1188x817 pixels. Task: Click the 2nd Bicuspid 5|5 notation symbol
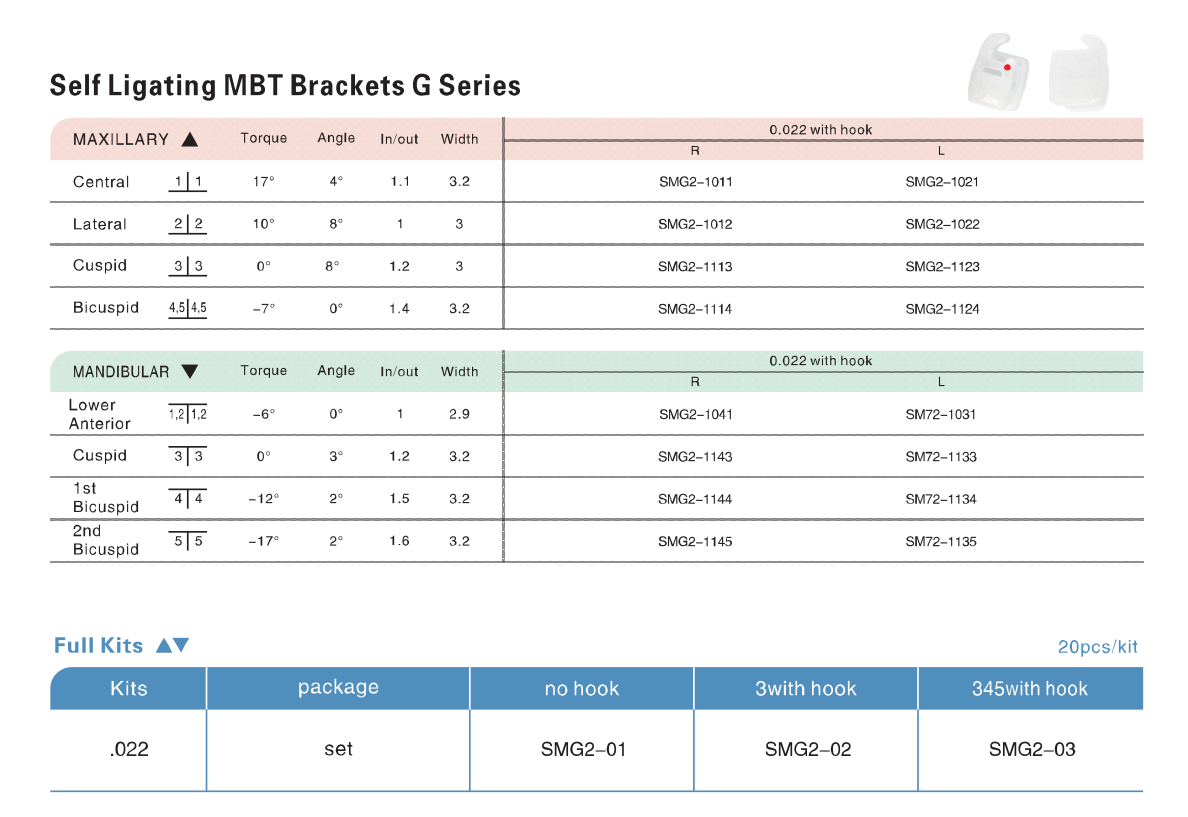coord(188,541)
